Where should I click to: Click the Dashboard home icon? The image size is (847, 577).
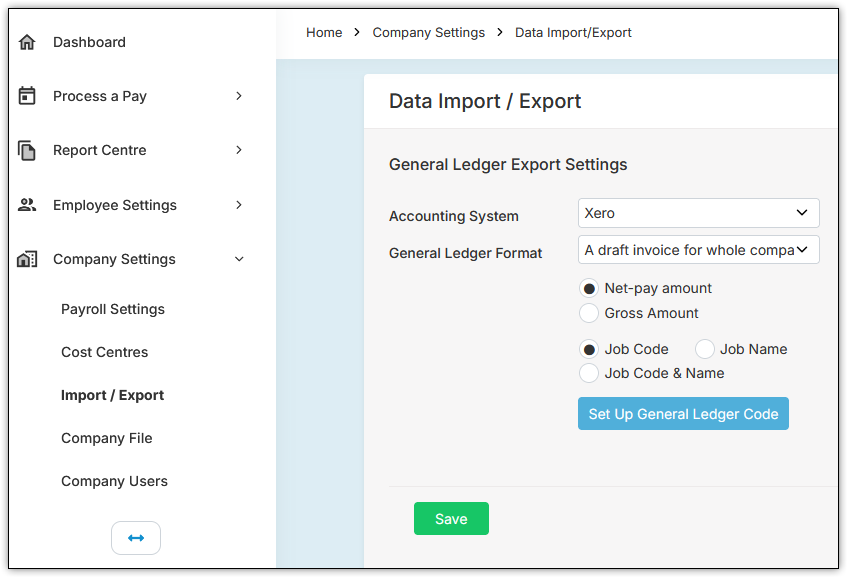pos(27,42)
